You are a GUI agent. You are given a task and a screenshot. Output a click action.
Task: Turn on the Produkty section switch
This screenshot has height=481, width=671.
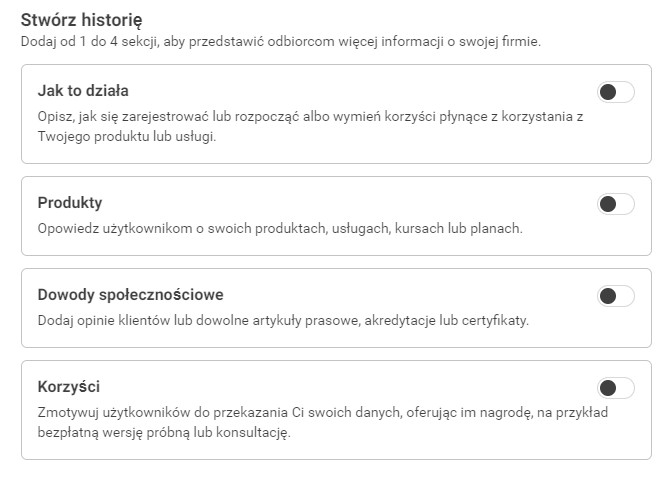coord(615,205)
